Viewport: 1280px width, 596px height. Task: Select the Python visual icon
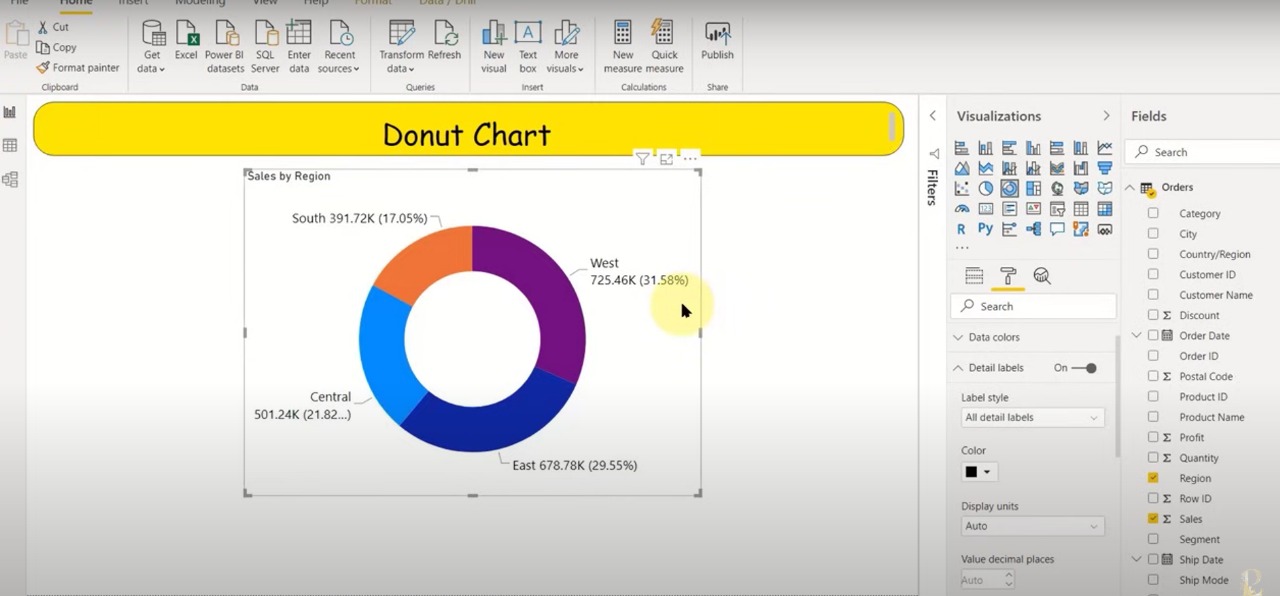click(x=985, y=229)
